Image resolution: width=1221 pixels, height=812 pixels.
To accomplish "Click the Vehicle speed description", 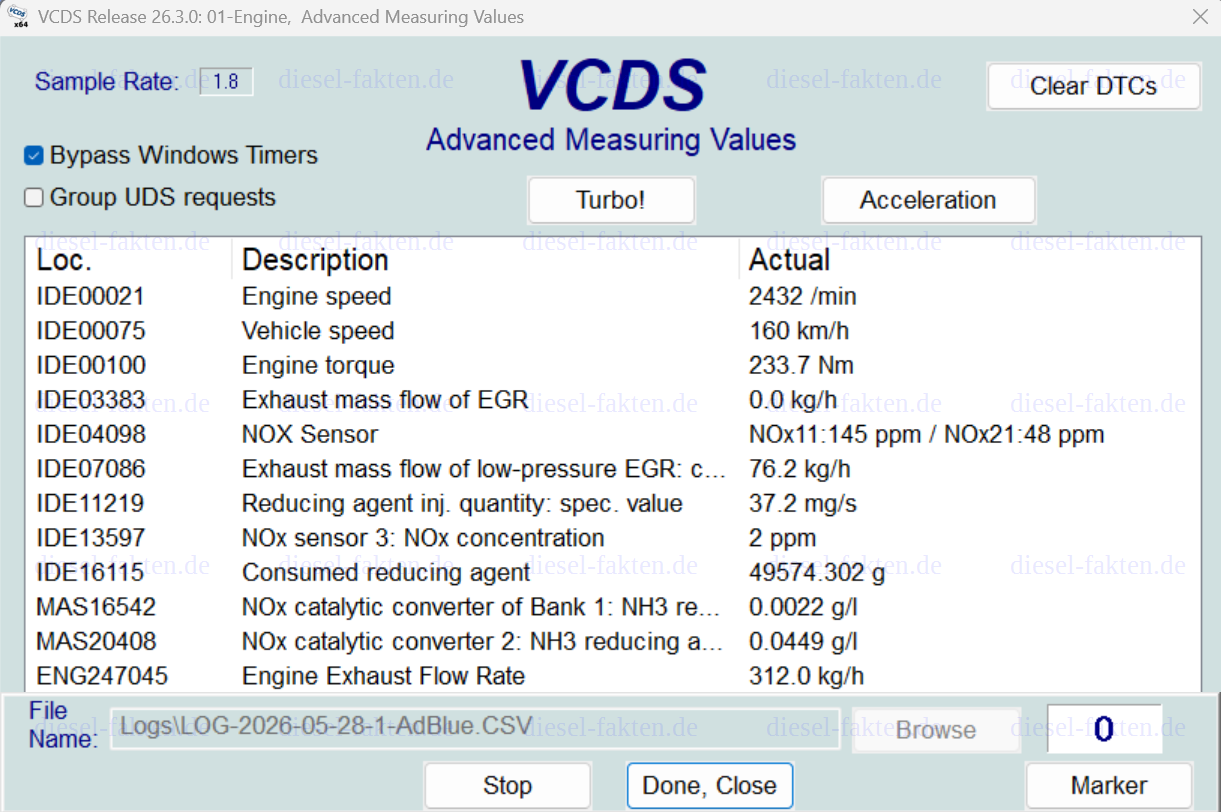I will (x=318, y=331).
